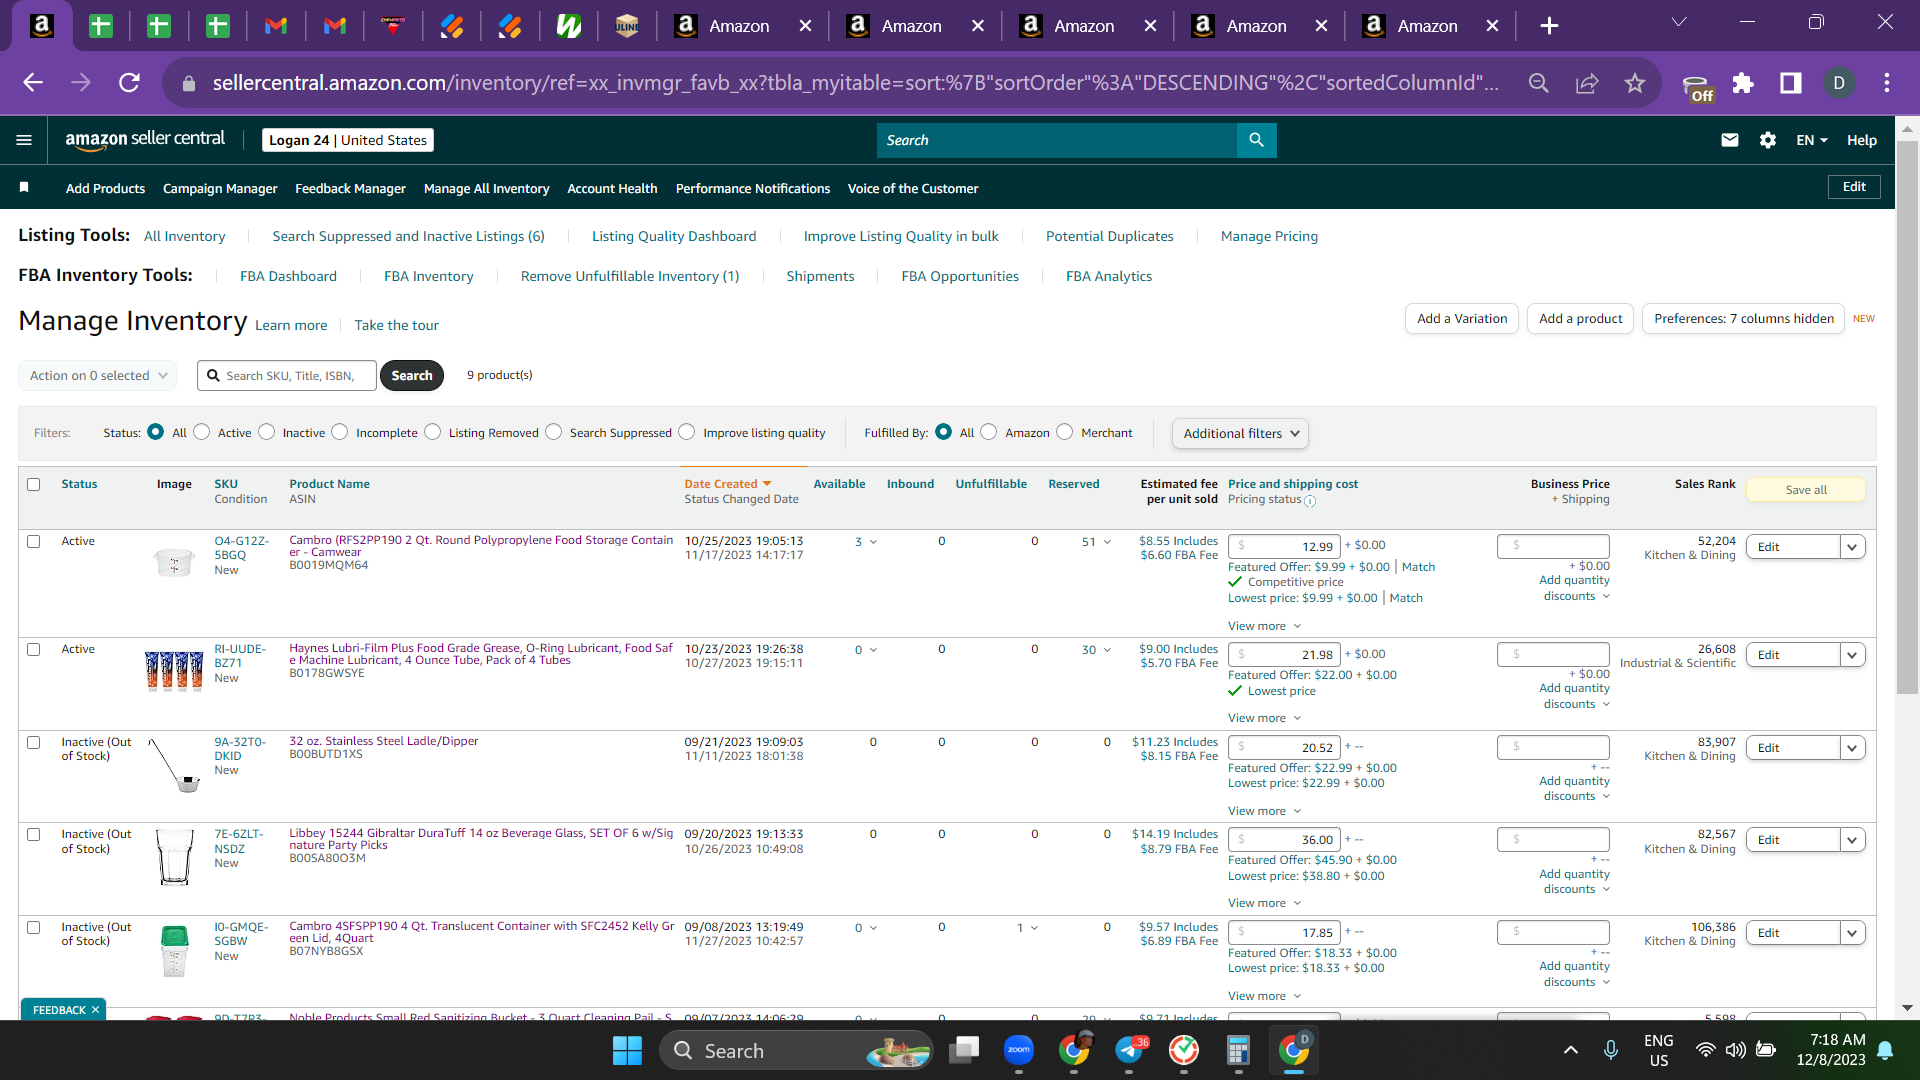Click the bookmark flag icon in favorites bar
Screen dimensions: 1920x1080
(x=24, y=188)
